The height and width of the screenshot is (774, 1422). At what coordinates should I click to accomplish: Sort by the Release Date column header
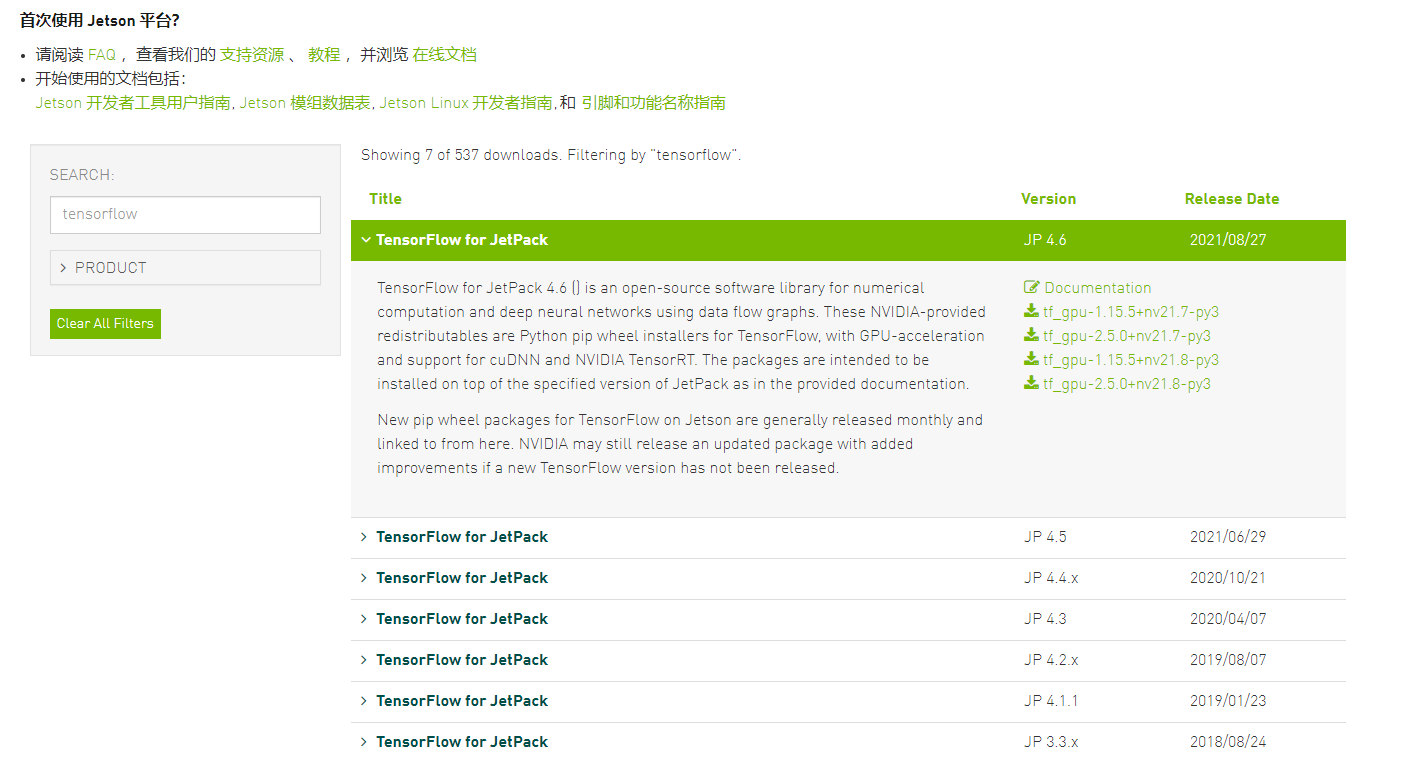point(1232,199)
